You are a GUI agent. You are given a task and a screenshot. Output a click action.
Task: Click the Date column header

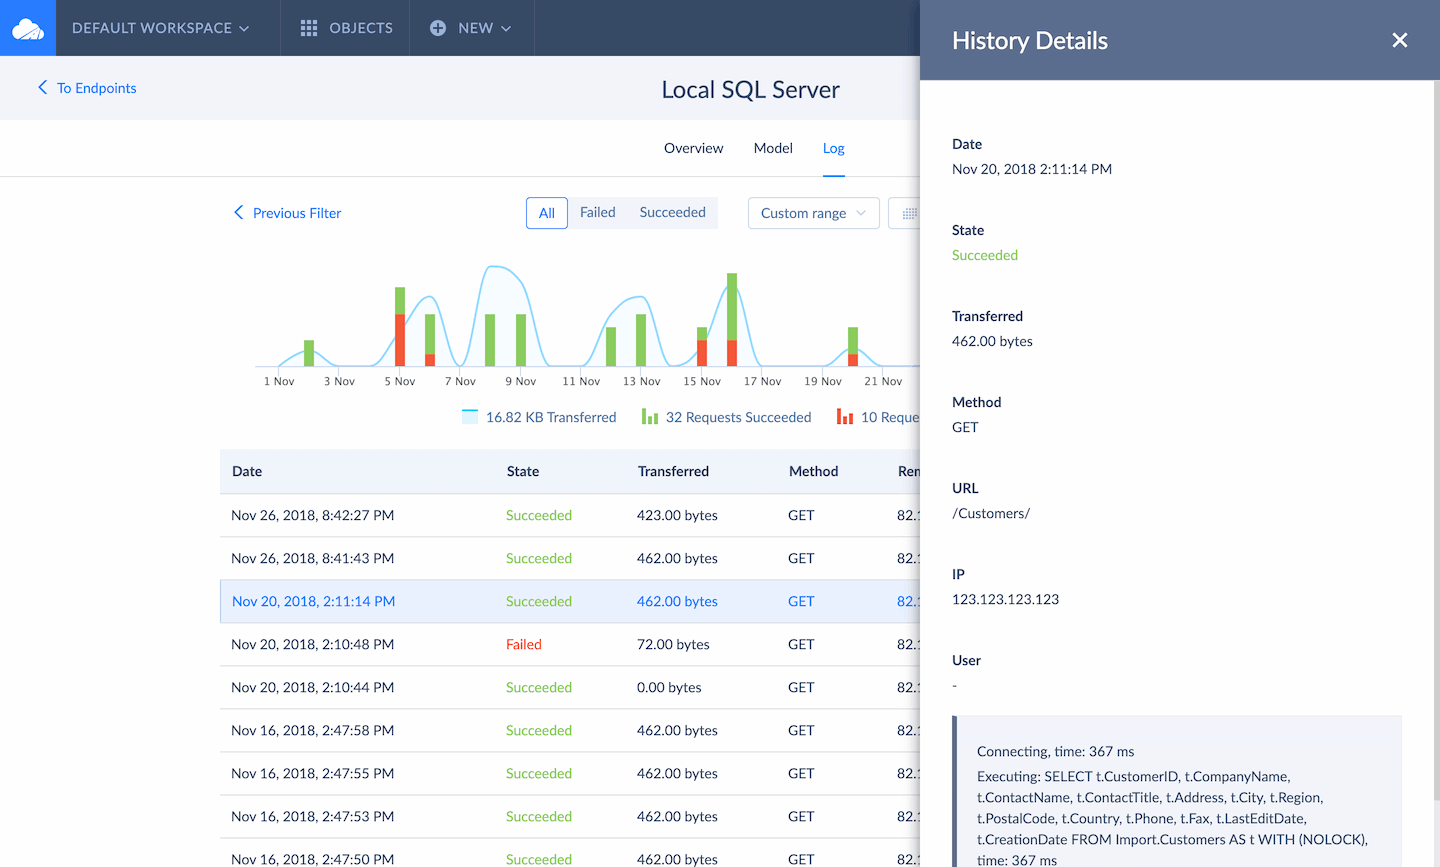tap(247, 471)
